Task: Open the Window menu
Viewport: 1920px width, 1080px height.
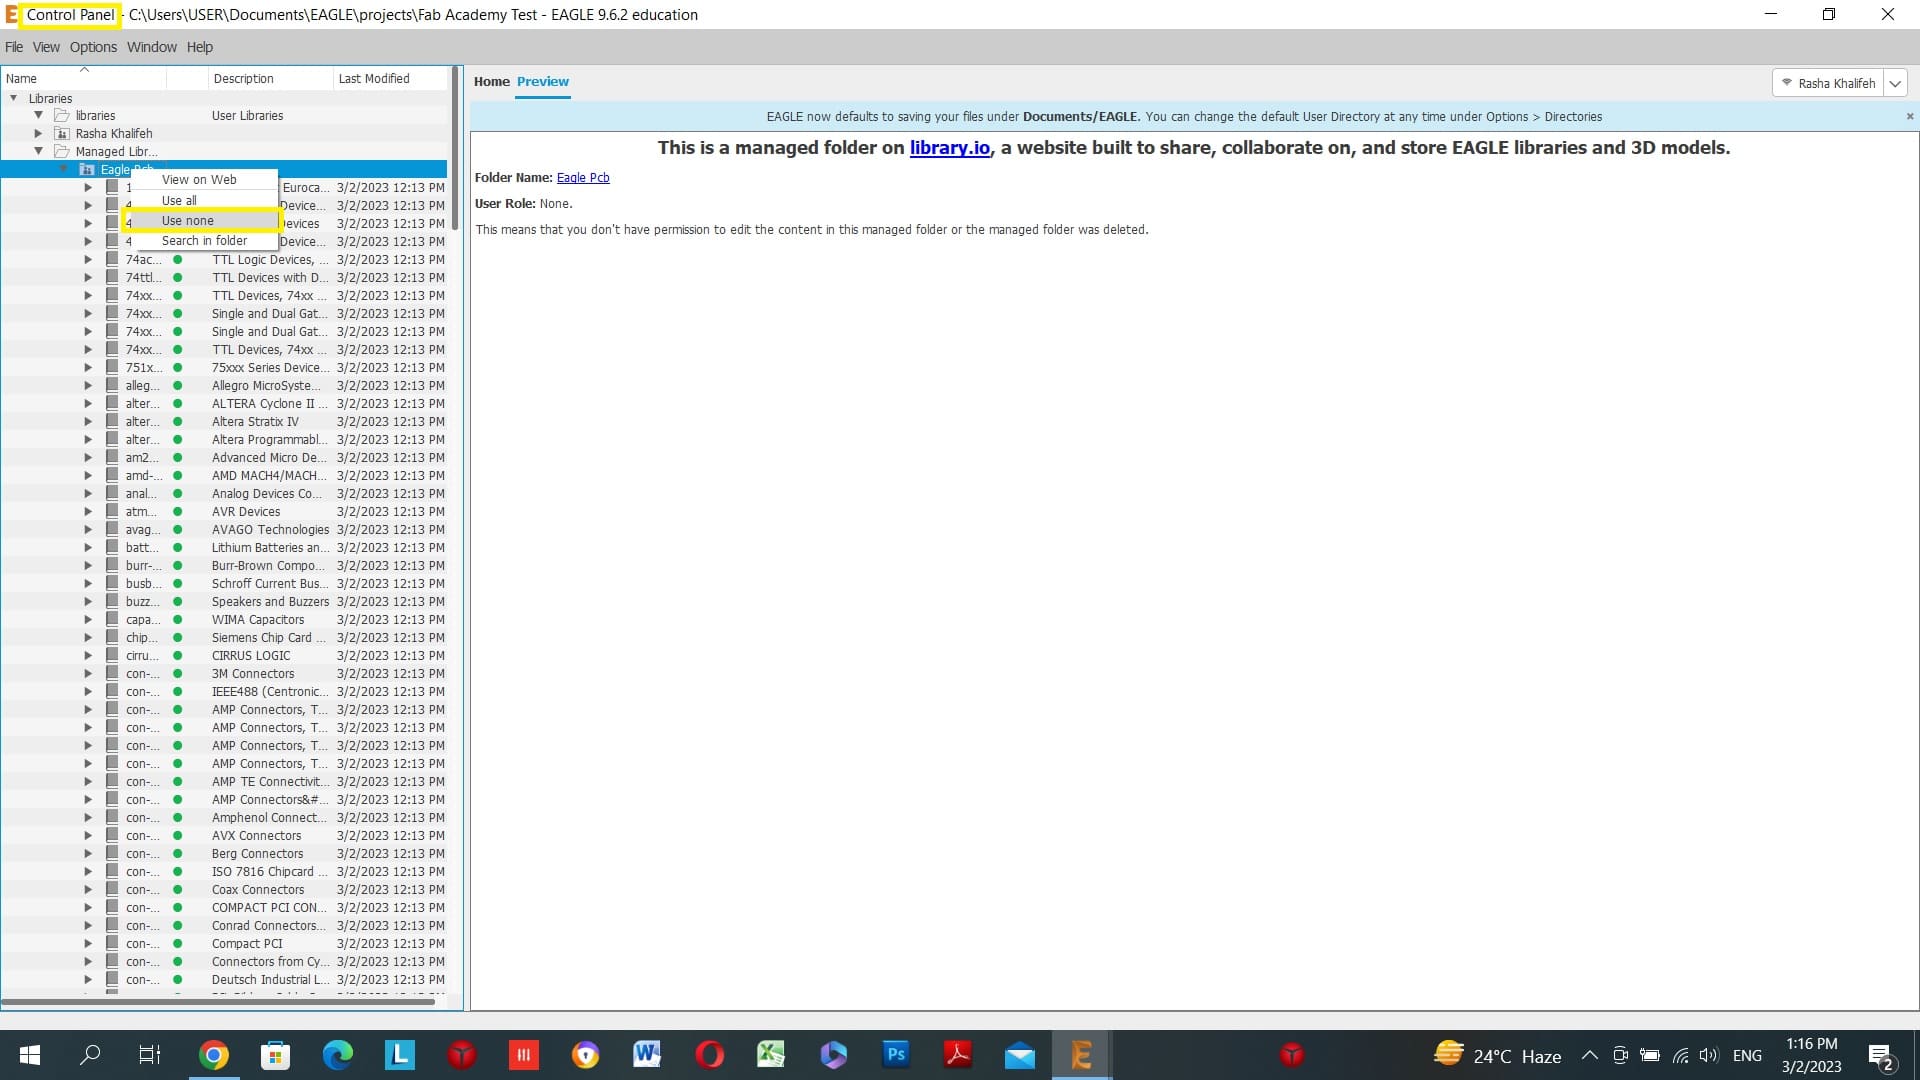Action: tap(151, 47)
